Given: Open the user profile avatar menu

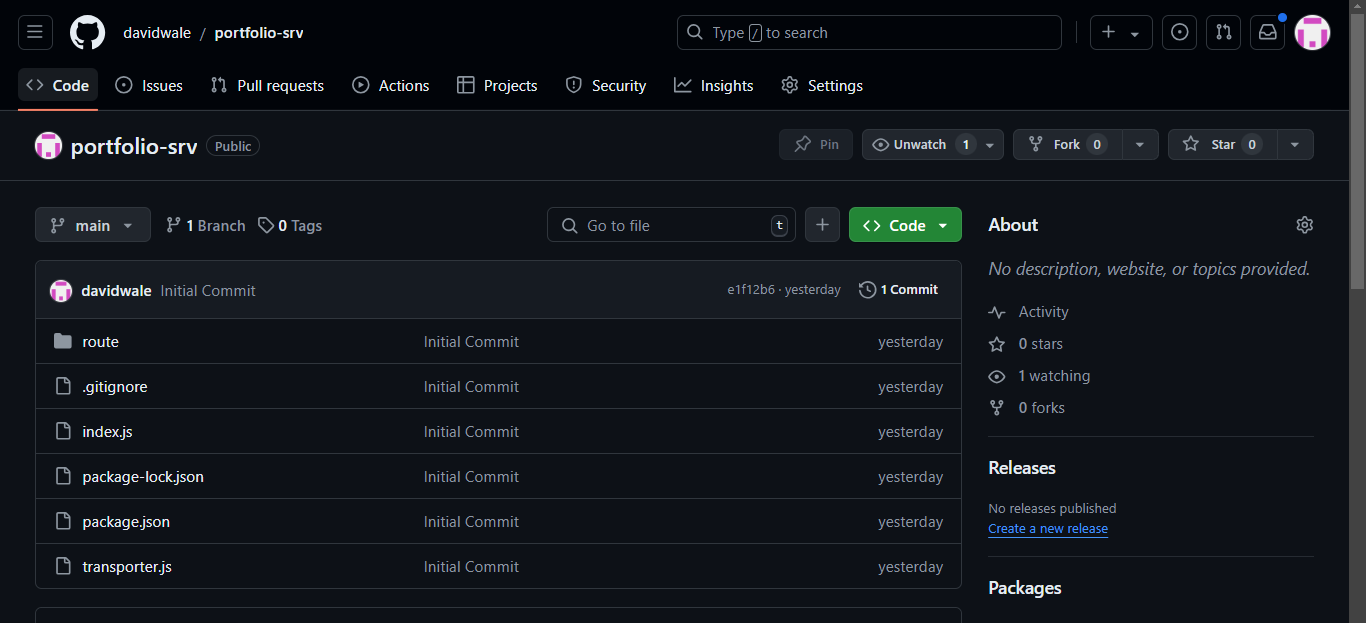Looking at the screenshot, I should pos(1312,33).
